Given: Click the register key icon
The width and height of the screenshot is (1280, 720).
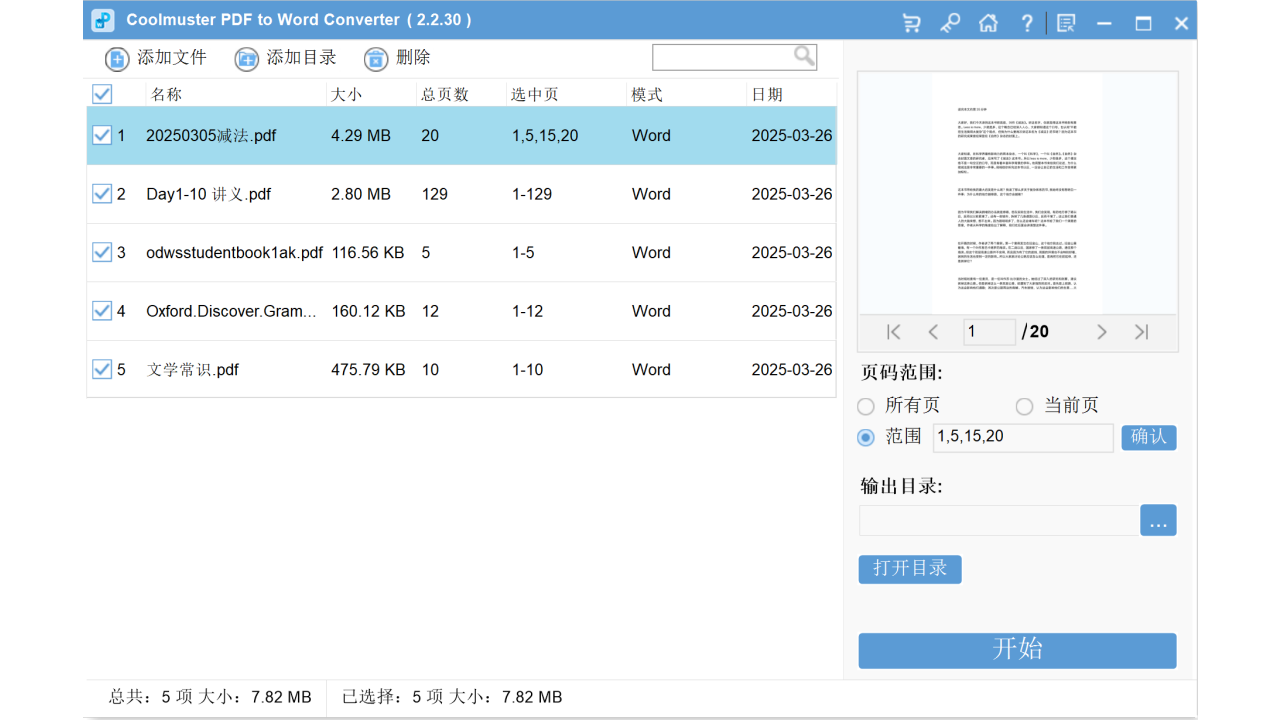Looking at the screenshot, I should [949, 22].
